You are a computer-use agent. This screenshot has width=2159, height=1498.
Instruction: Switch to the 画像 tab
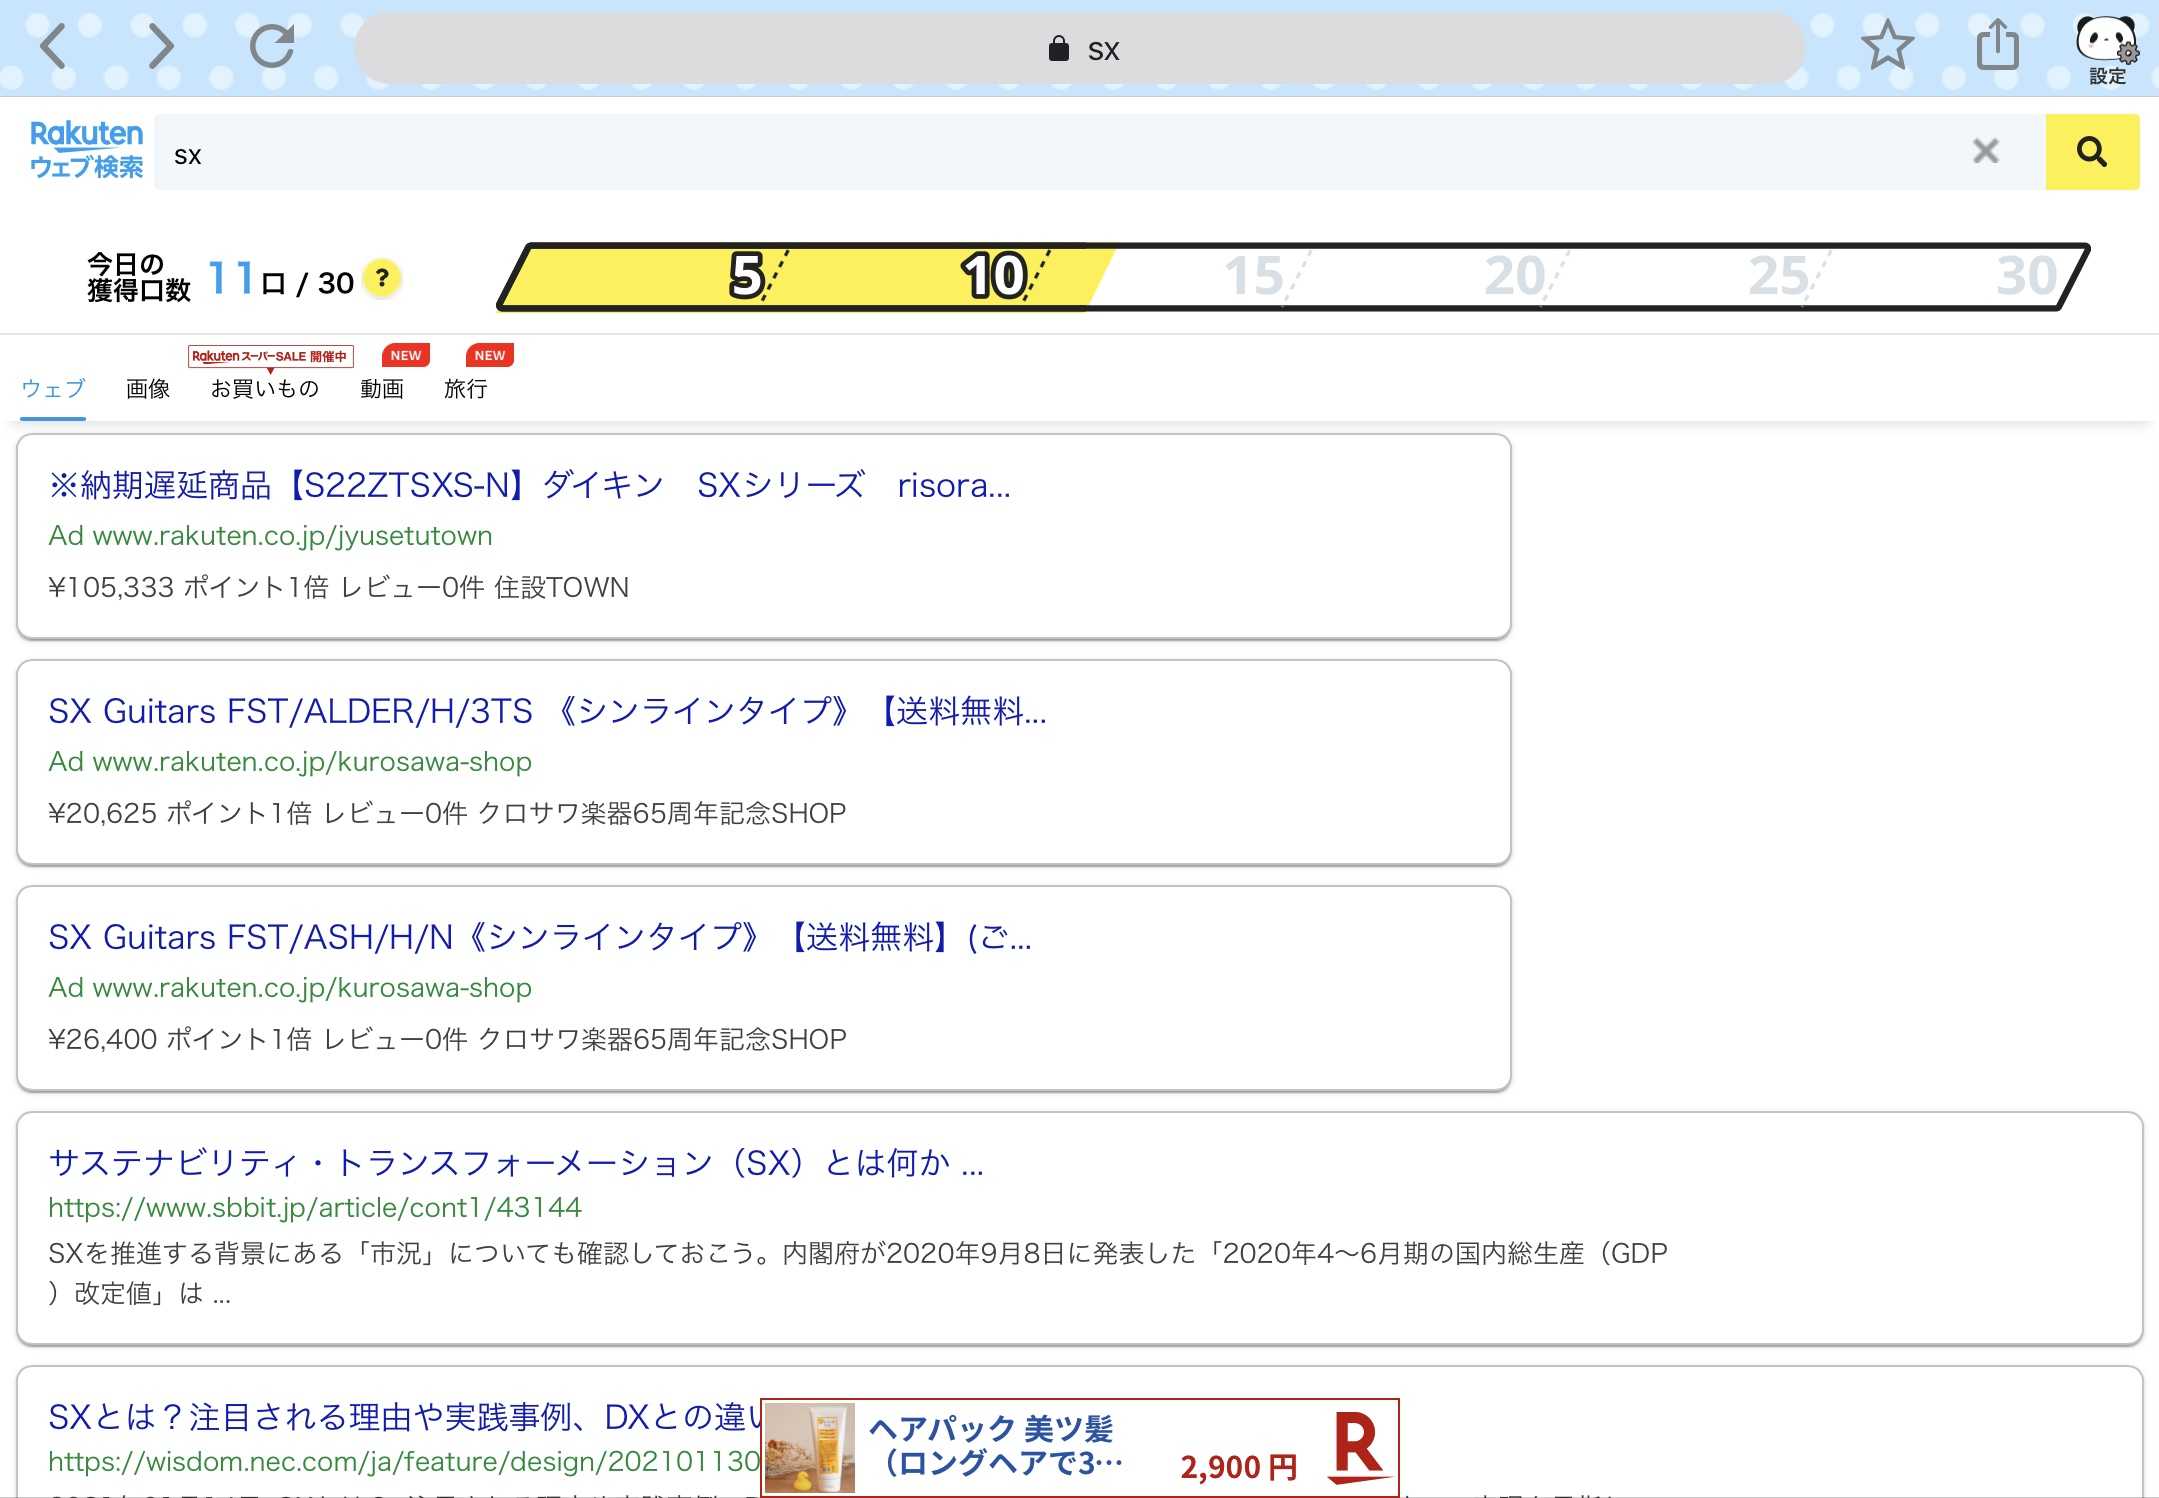(148, 388)
